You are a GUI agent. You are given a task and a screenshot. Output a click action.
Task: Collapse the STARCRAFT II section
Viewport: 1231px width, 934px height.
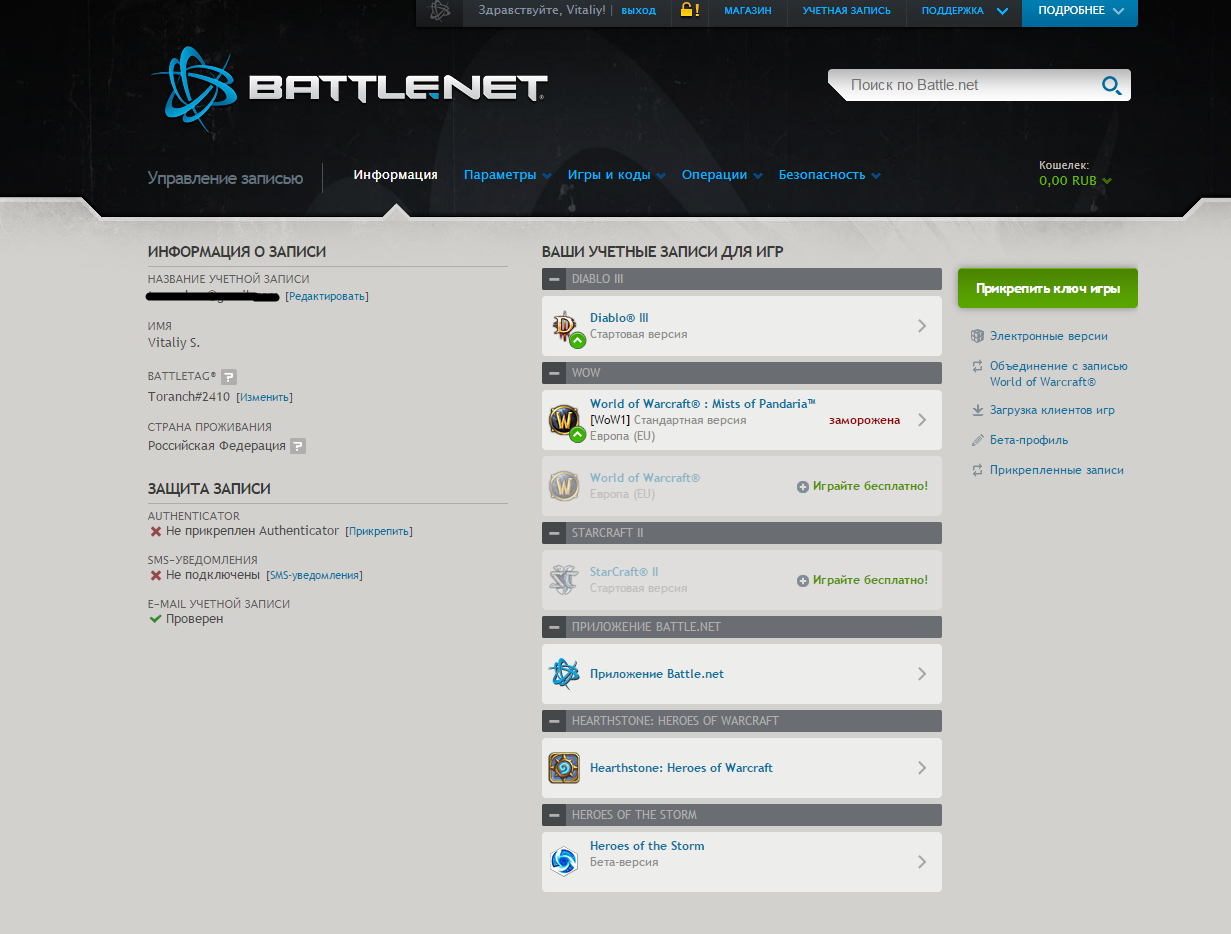coord(554,533)
